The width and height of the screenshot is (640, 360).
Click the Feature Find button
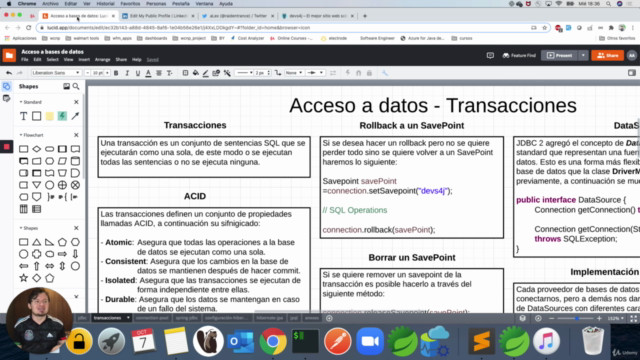coord(519,56)
